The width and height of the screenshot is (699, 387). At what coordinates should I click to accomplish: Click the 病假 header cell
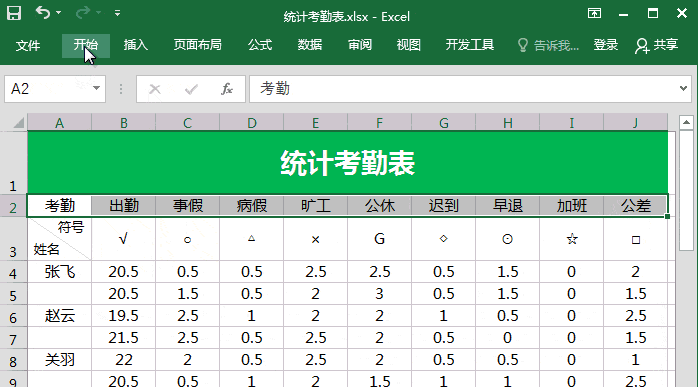click(251, 206)
